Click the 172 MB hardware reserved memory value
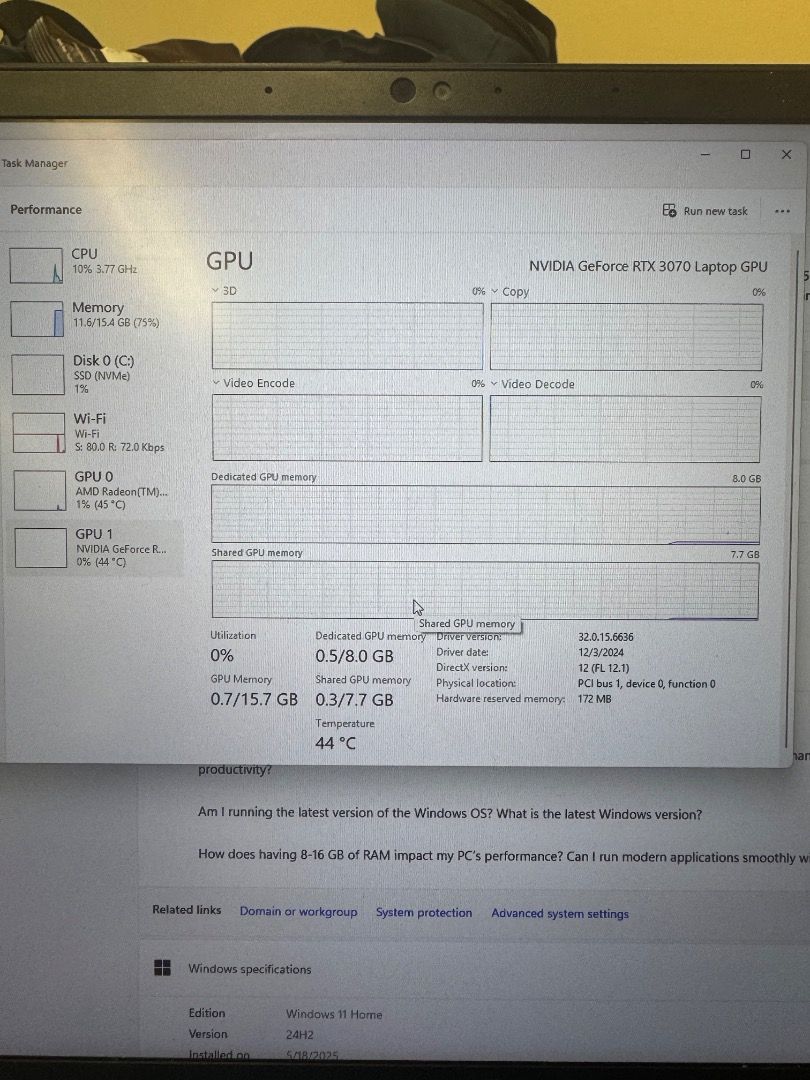Image resolution: width=810 pixels, height=1080 pixels. click(x=594, y=699)
